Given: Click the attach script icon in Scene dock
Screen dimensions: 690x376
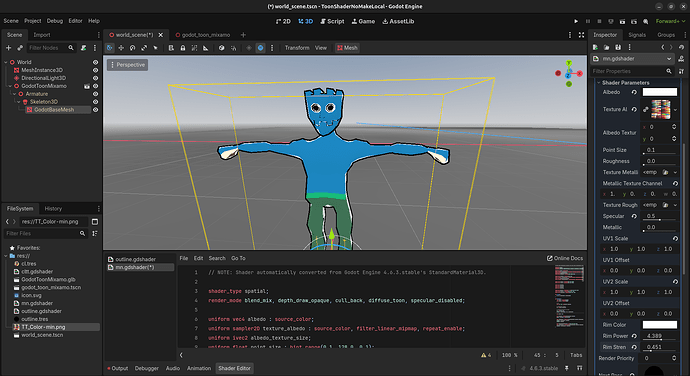Looking at the screenshot, I should (83, 48).
